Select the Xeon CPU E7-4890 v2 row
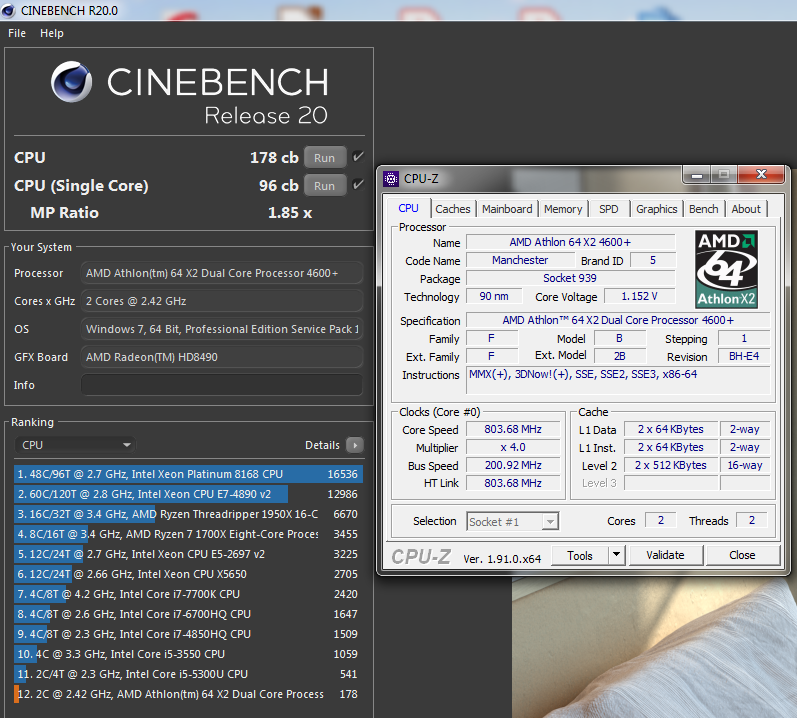Screen dimensions: 797x718 [188, 494]
